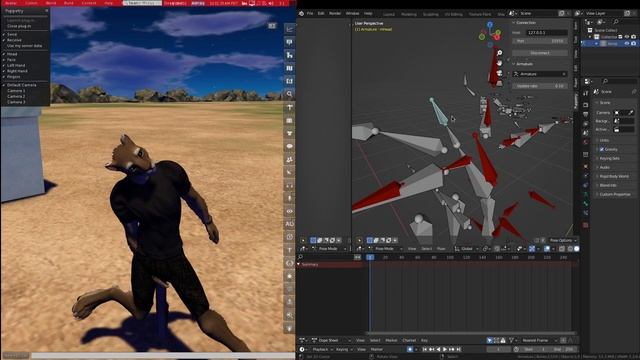Click the viewport pan hand gizmo
This screenshot has height=360, width=640.
(499, 63)
